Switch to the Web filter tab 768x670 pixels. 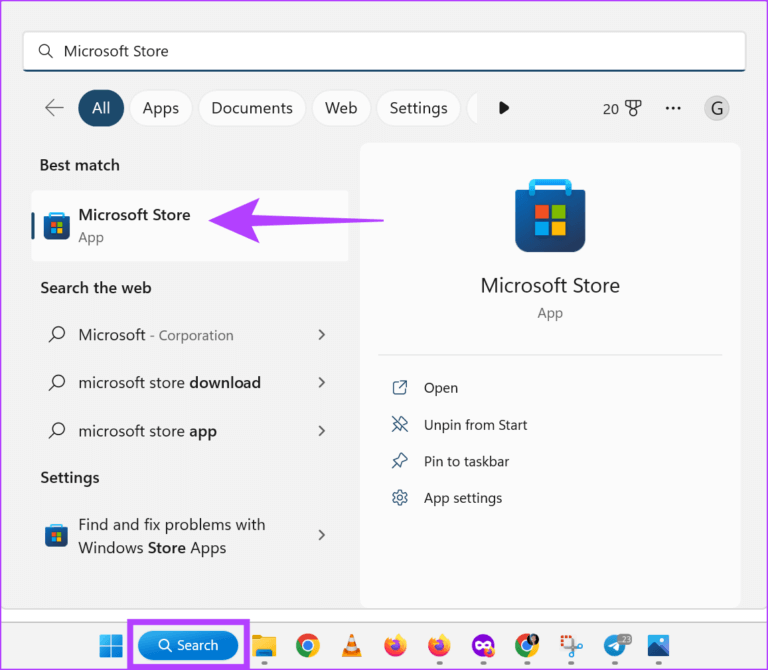341,108
